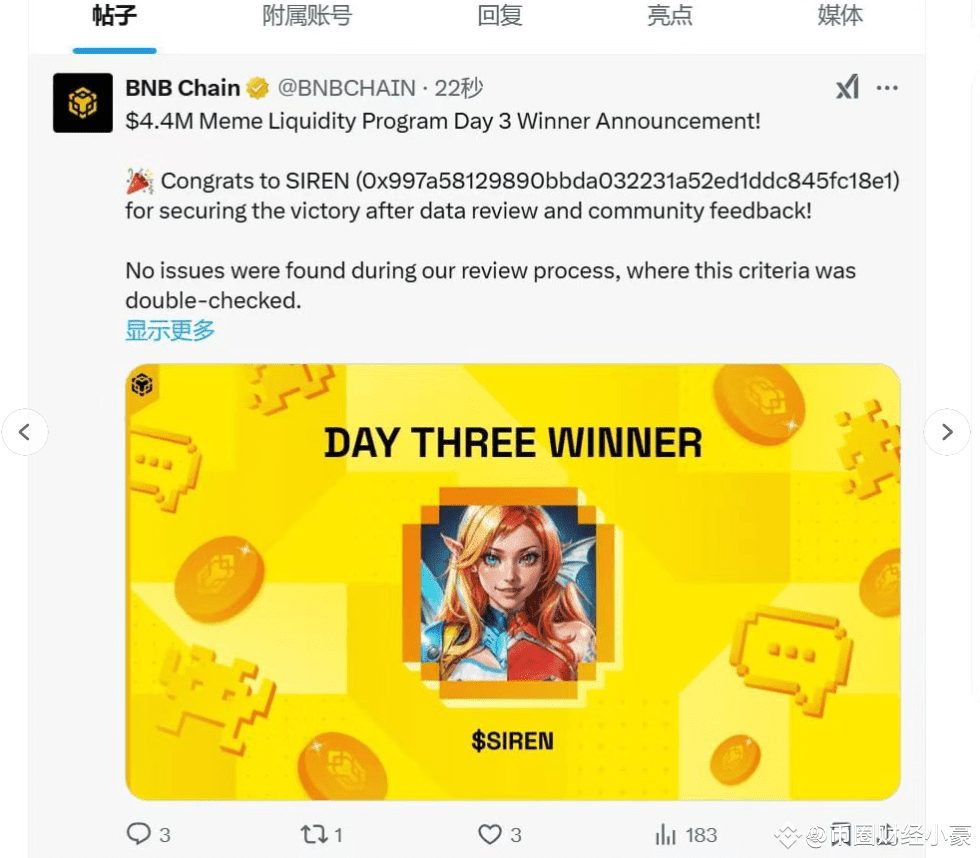
Task: Click the @BNBCHAIN handle link
Action: pos(346,88)
